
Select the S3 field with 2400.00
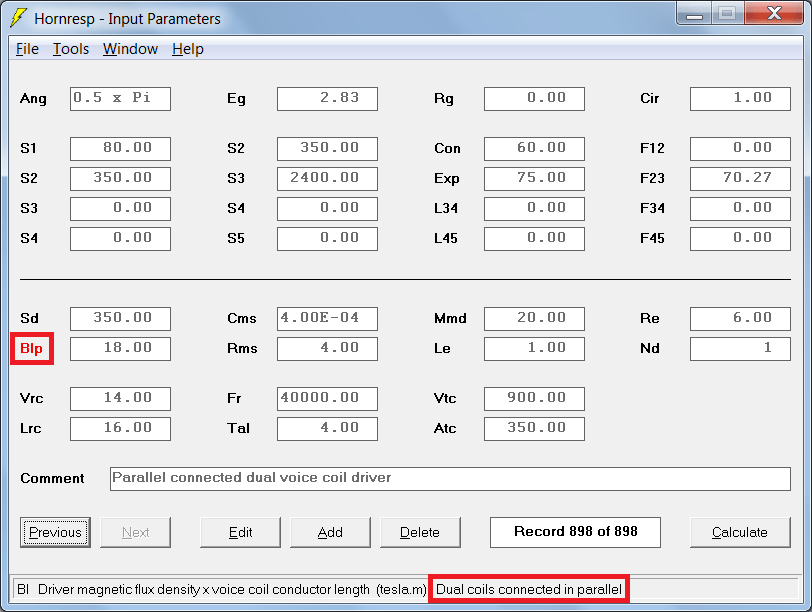327,179
